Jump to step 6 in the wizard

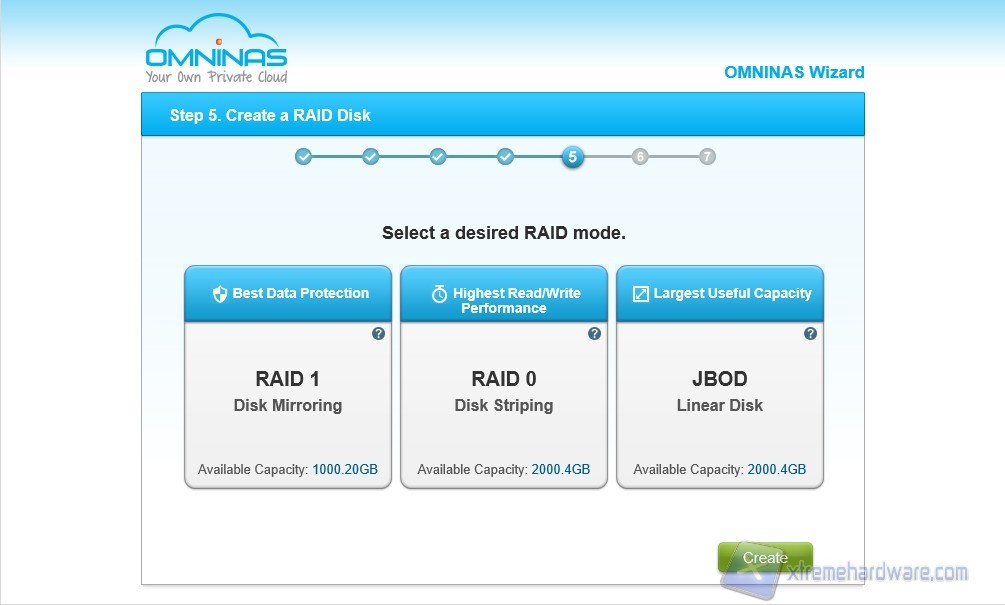click(640, 157)
